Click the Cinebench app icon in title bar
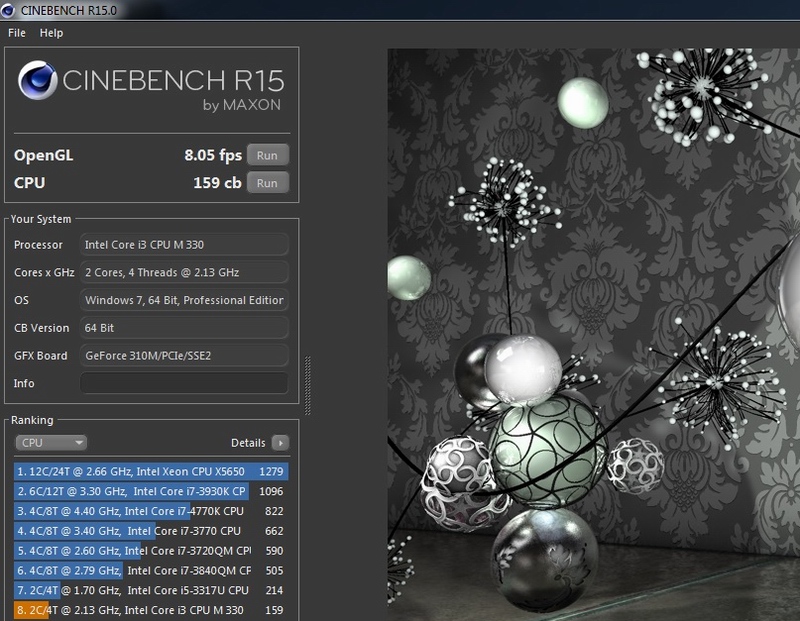This screenshot has height=621, width=800. coord(8,10)
